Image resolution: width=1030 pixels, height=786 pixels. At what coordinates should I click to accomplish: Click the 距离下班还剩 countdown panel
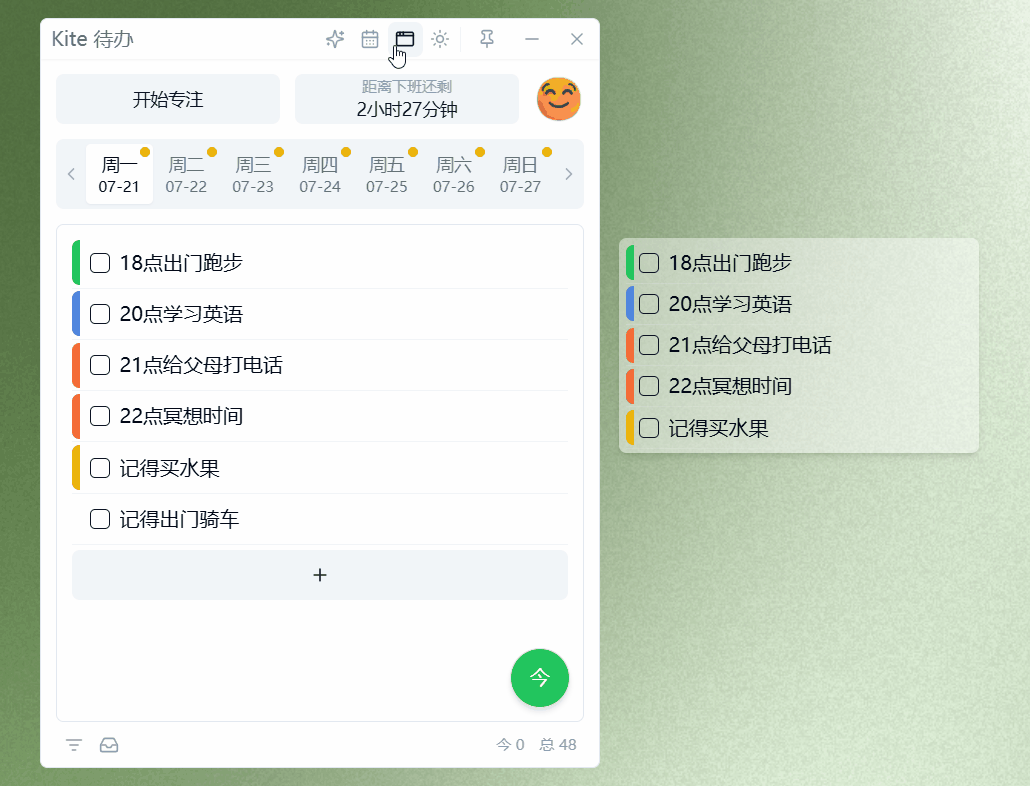[x=406, y=99]
